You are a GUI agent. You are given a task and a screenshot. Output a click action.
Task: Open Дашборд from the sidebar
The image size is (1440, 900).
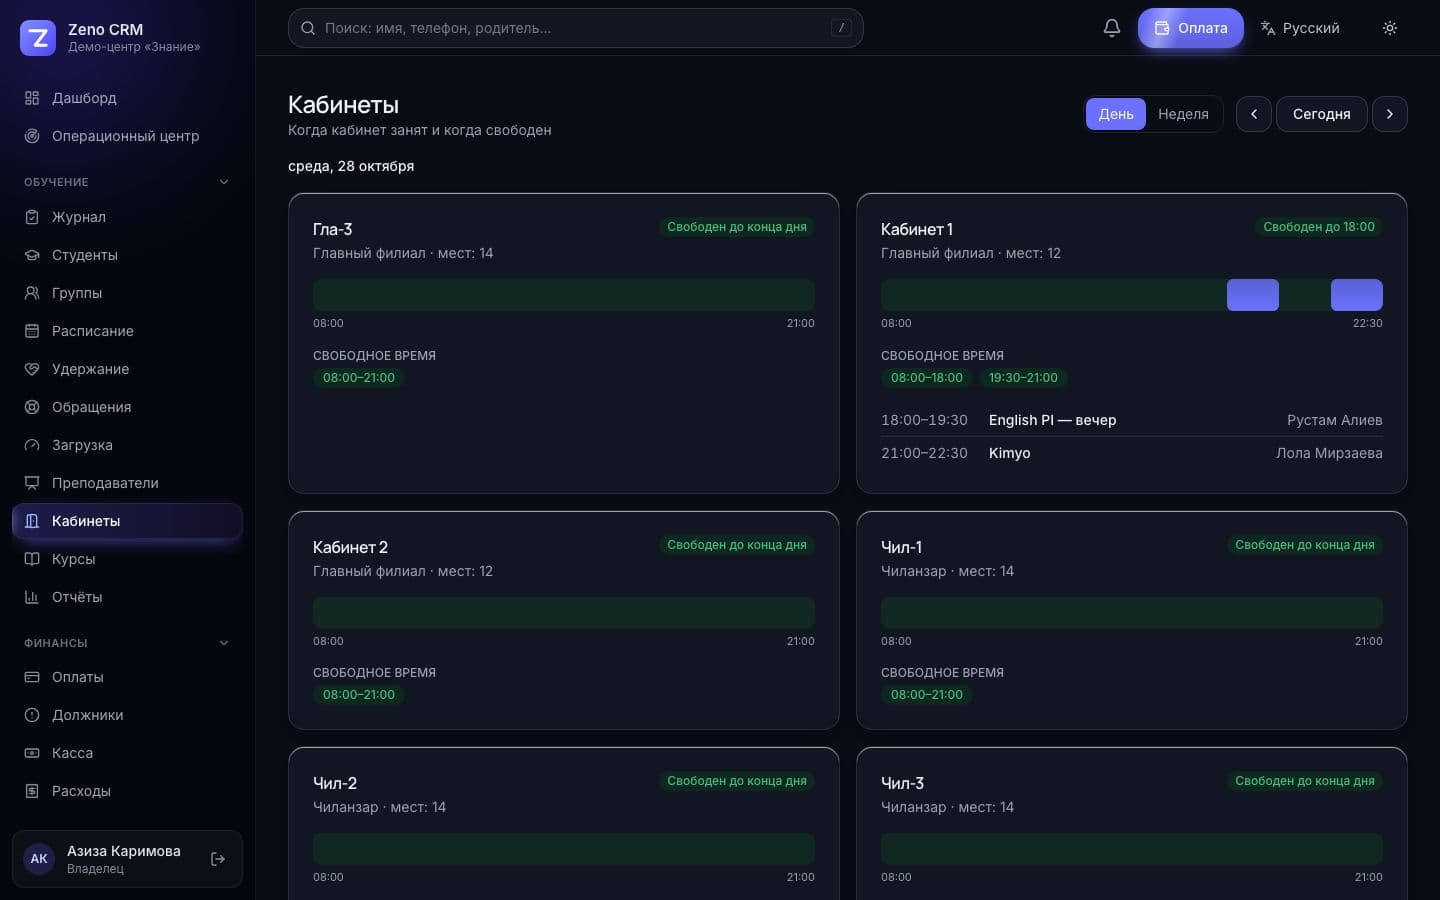point(127,98)
